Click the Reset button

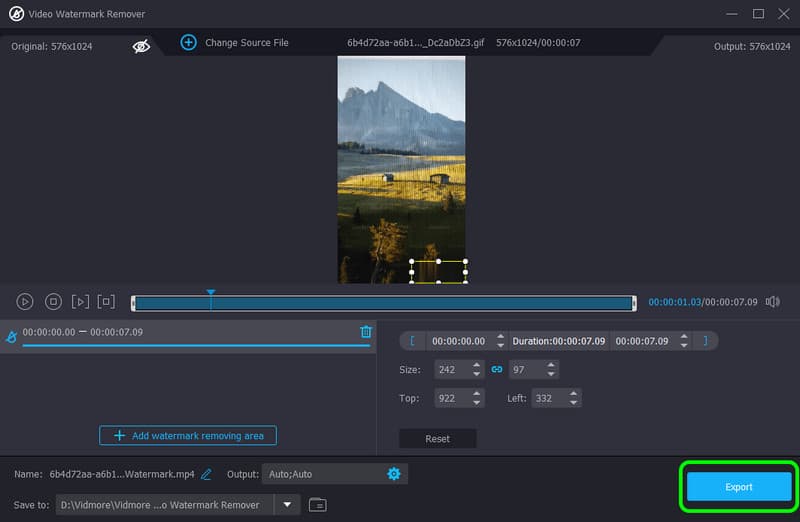click(437, 439)
